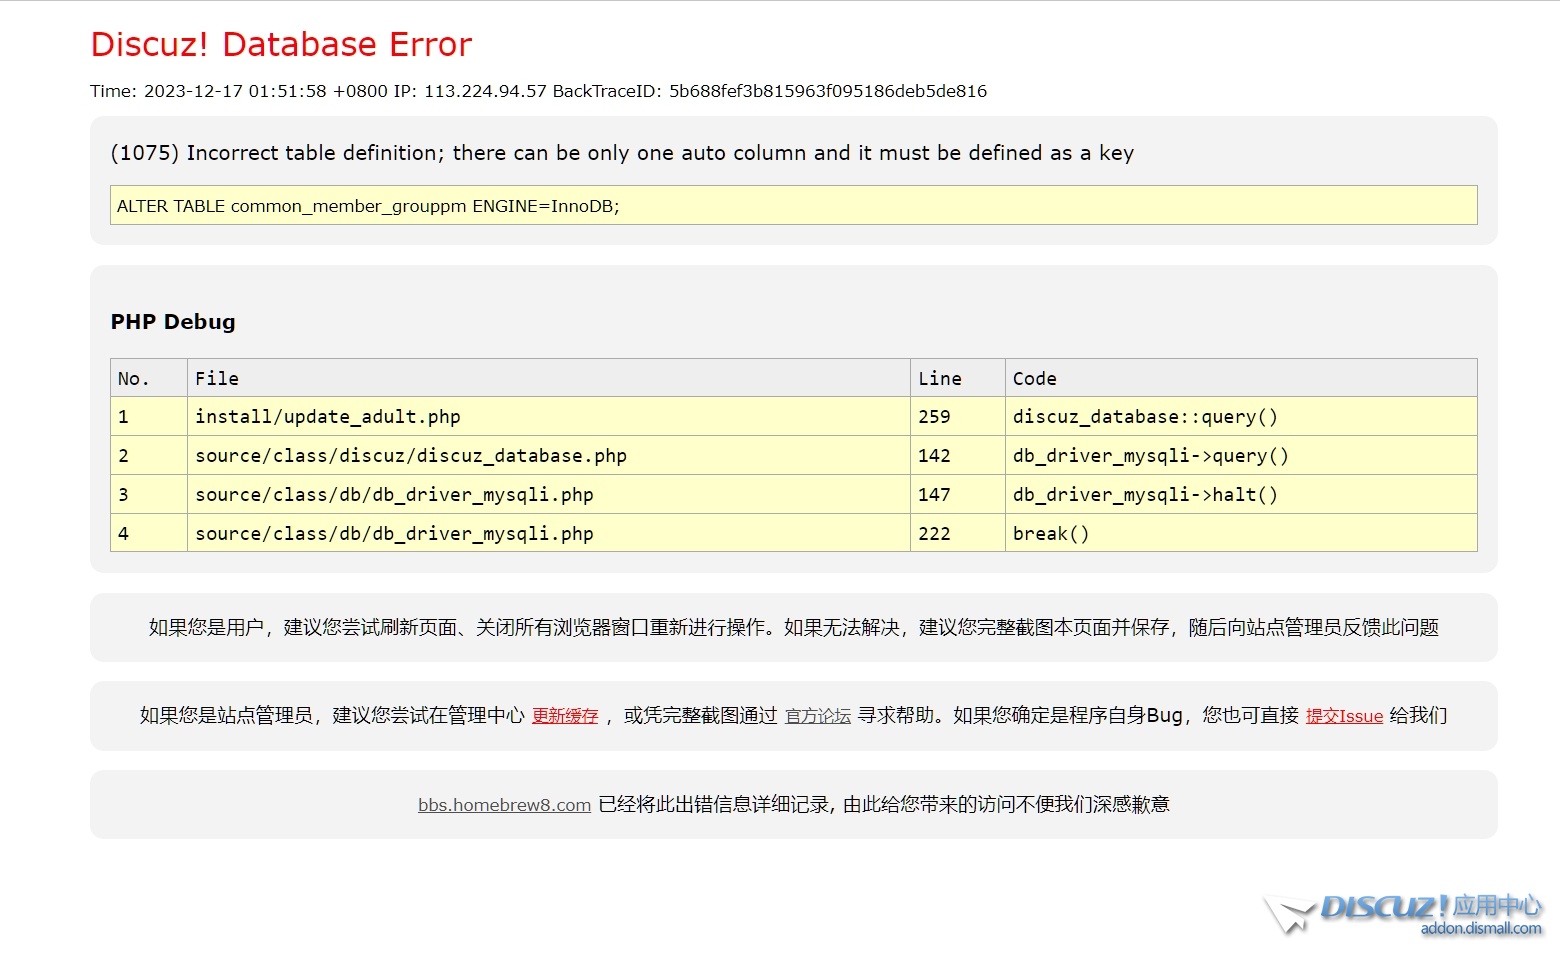1560x954 pixels.
Task: Click the discuz_database::query() code cell
Action: pos(1145,417)
